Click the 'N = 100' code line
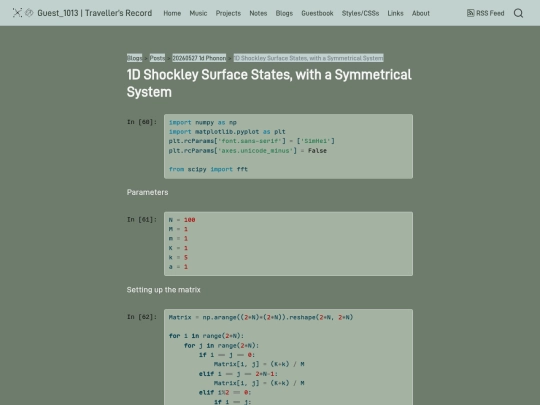This screenshot has height=405, width=540. [182, 220]
